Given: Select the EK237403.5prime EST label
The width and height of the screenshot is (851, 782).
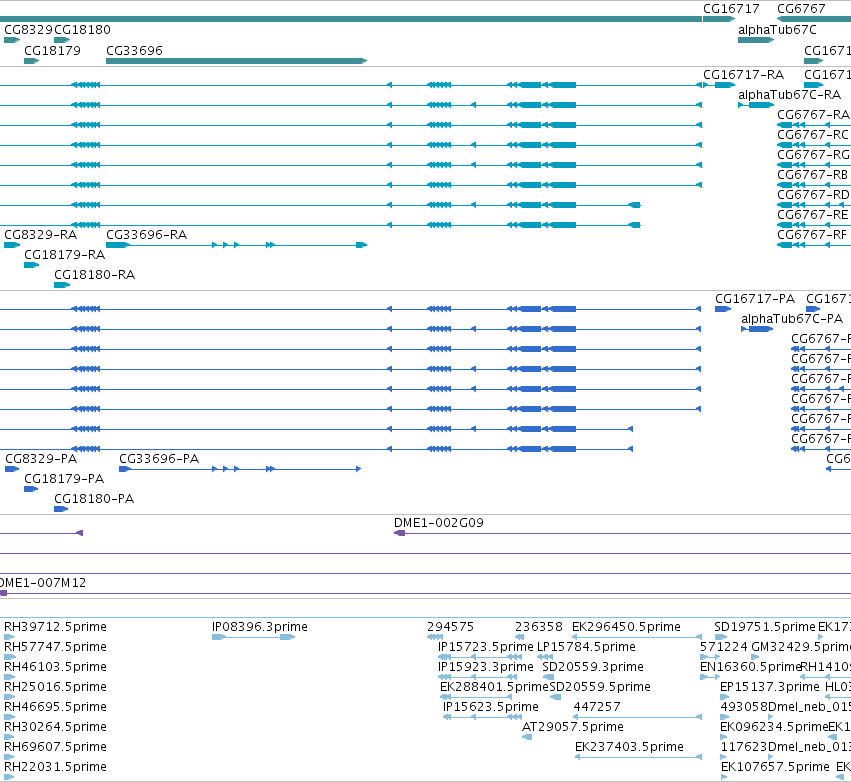Looking at the screenshot, I should (x=630, y=747).
